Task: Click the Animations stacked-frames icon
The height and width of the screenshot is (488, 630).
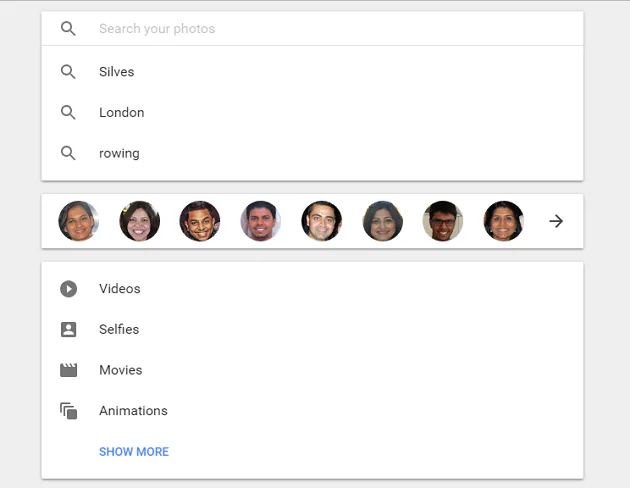Action: click(68, 411)
